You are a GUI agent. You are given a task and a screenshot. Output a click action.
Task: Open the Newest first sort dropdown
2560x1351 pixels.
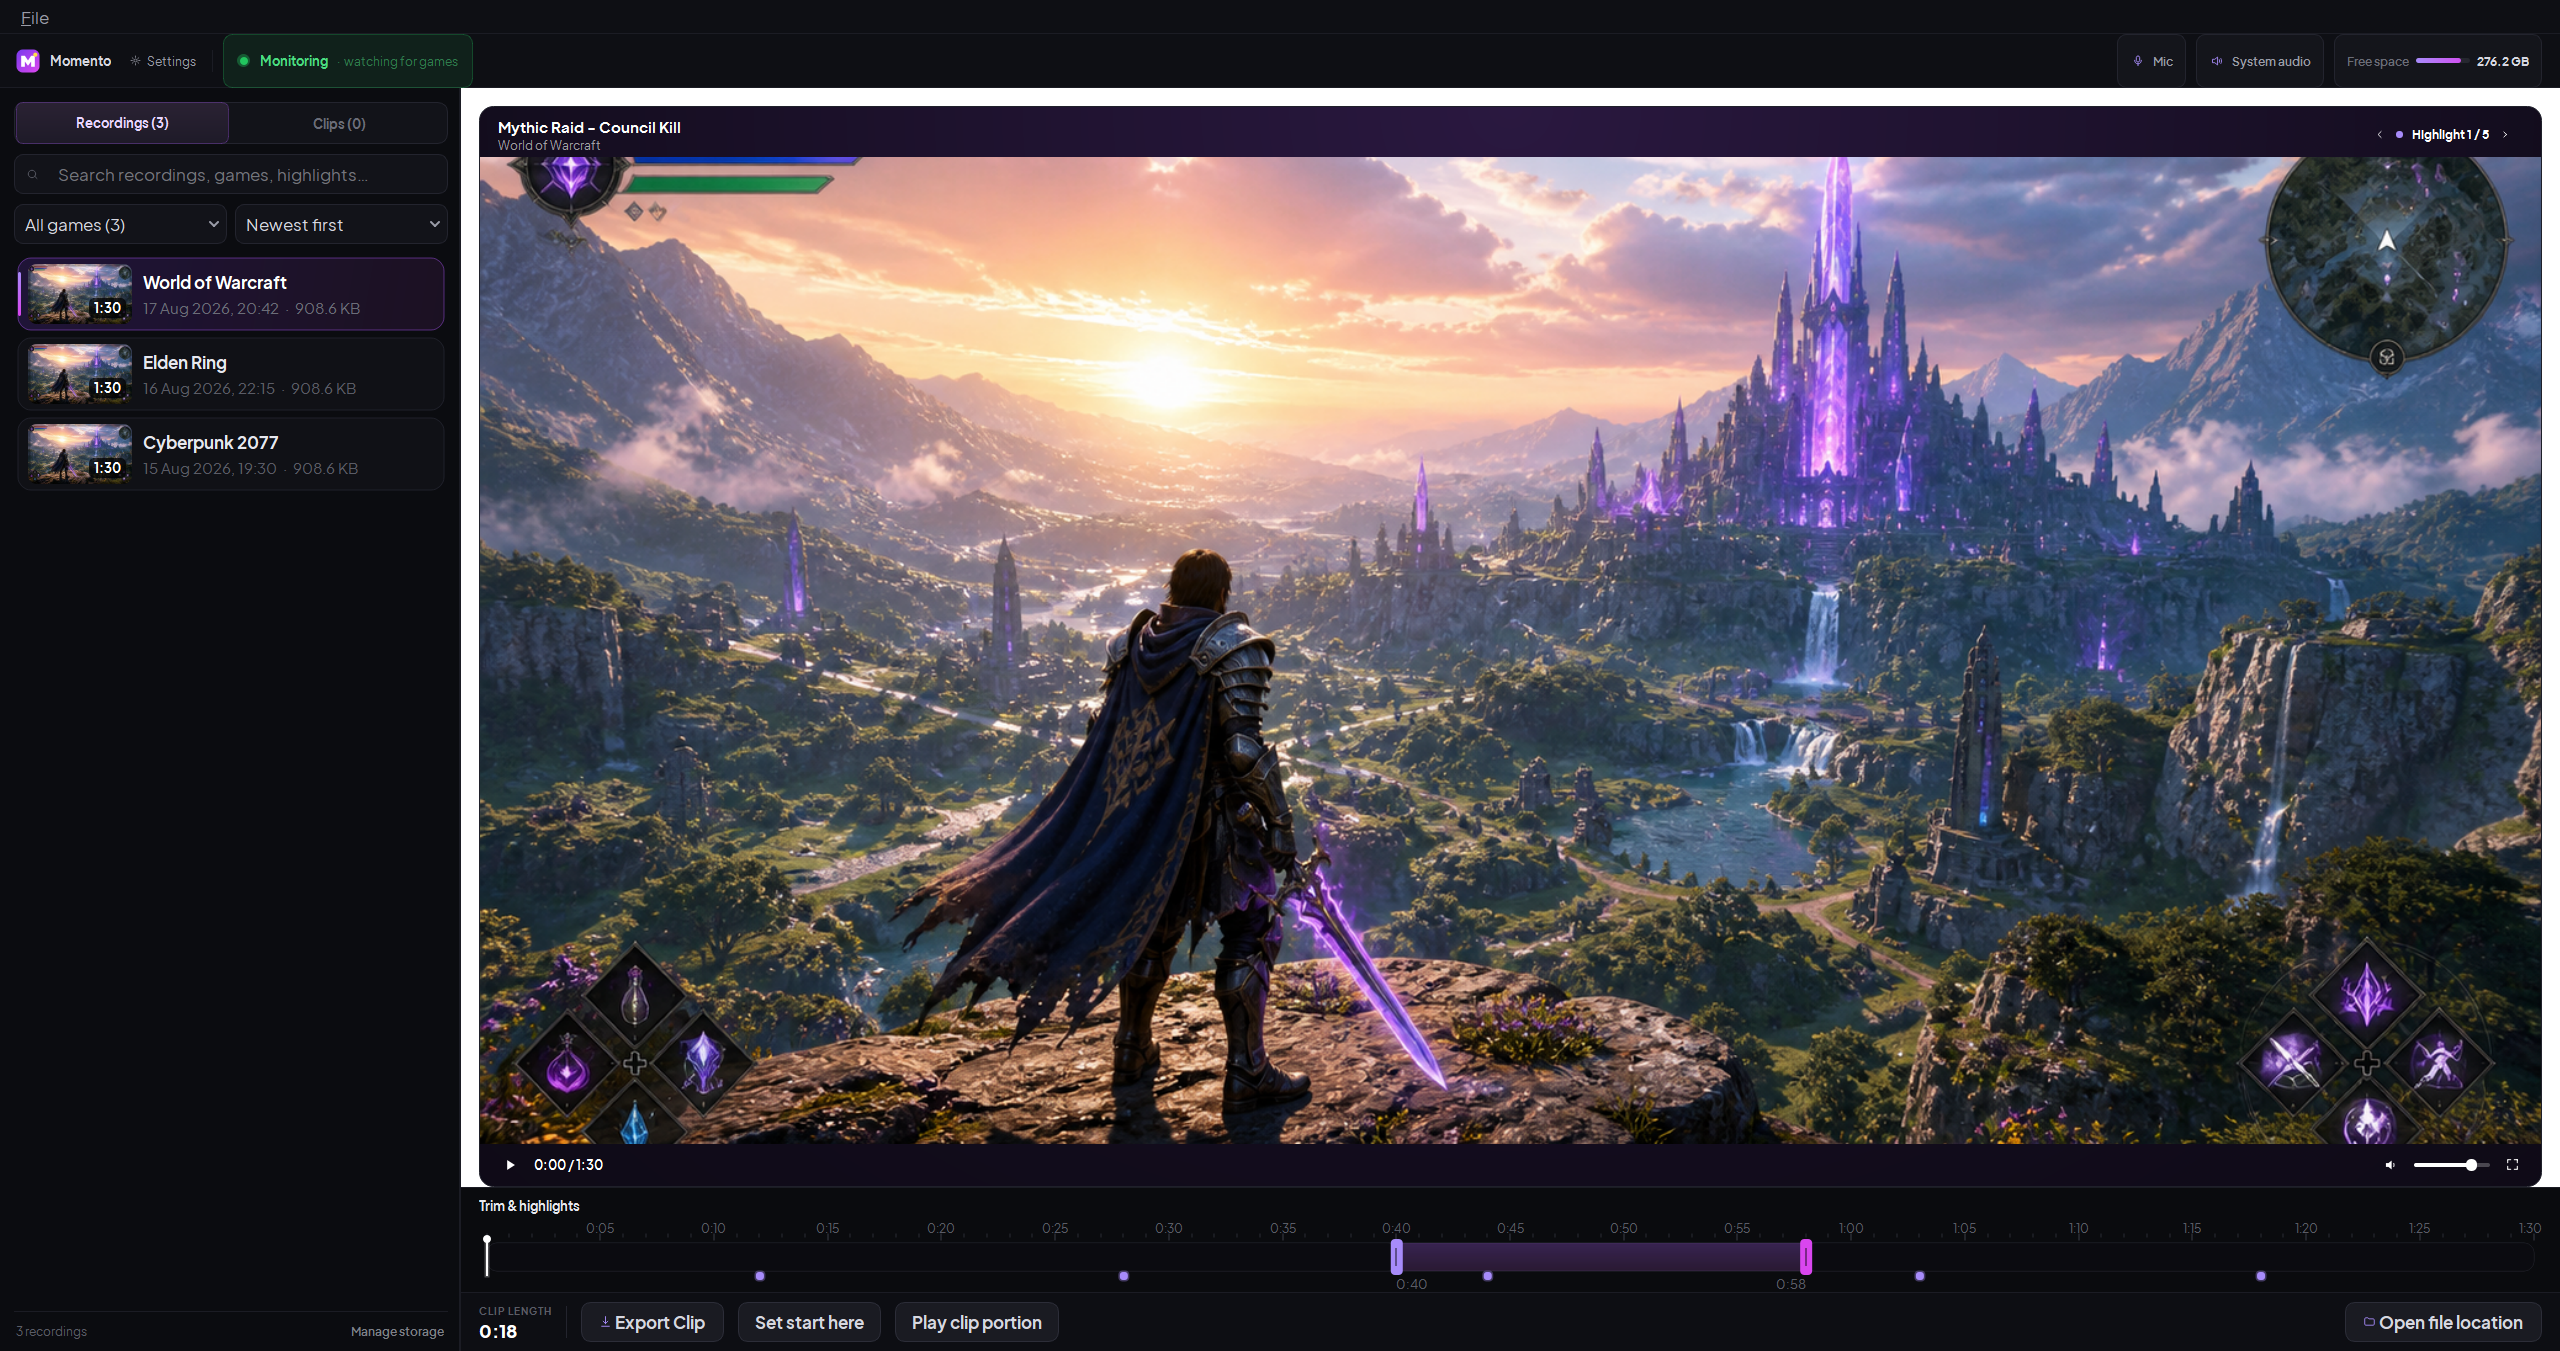pyautogui.click(x=341, y=225)
